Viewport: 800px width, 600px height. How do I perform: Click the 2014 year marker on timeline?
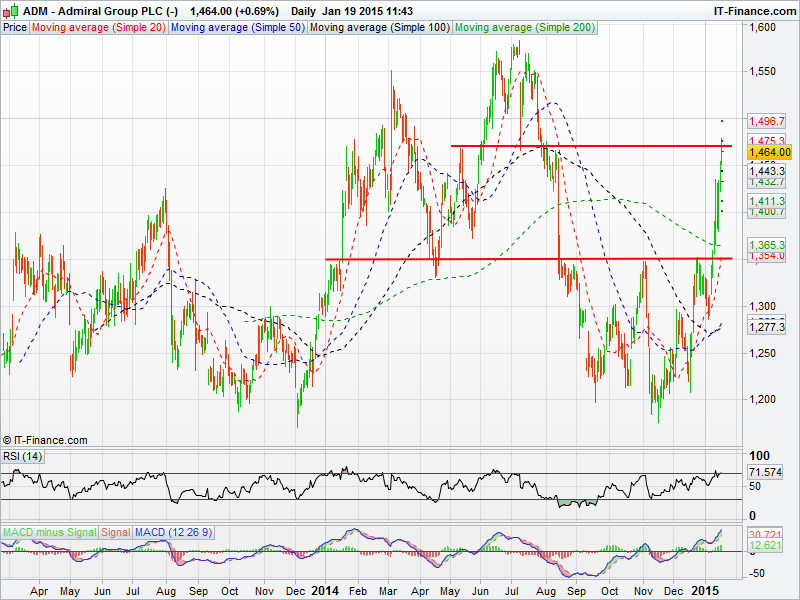click(327, 590)
